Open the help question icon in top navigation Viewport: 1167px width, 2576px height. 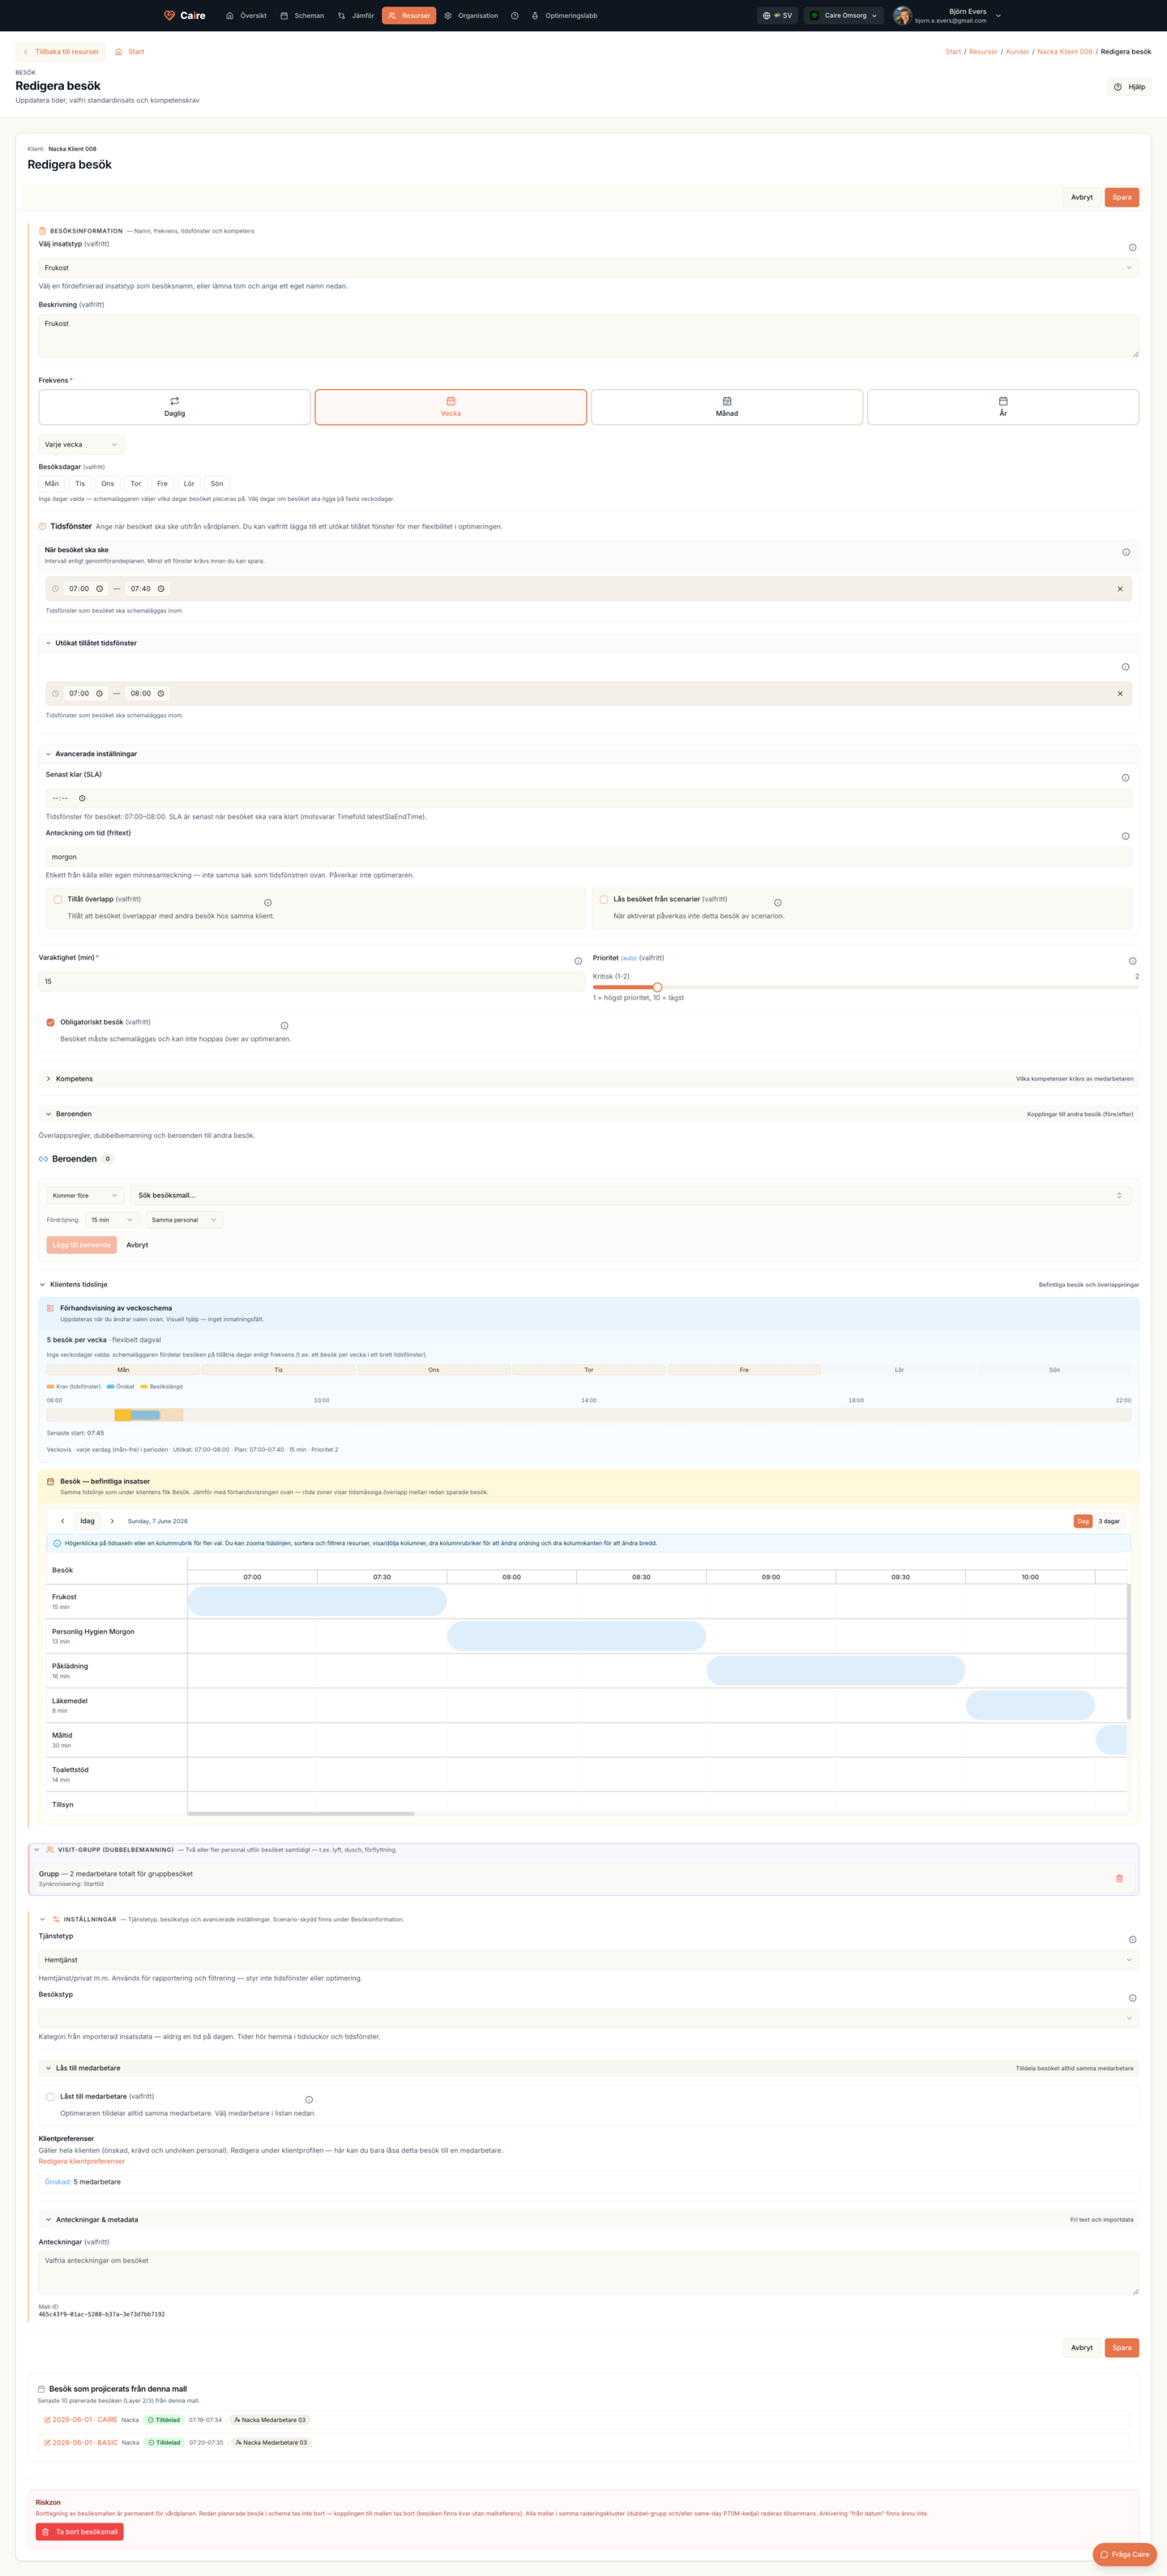pos(515,16)
